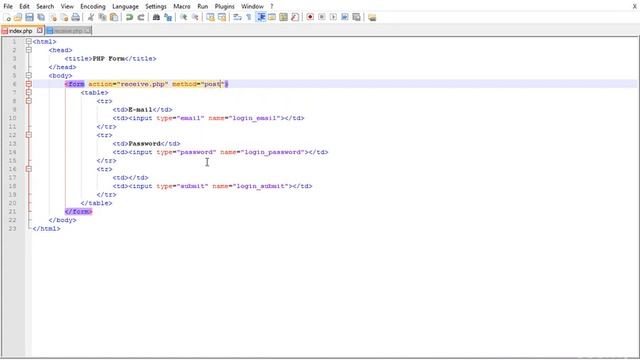Undo the last edit with green arrow
This screenshot has height=360, width=640.
click(129, 17)
